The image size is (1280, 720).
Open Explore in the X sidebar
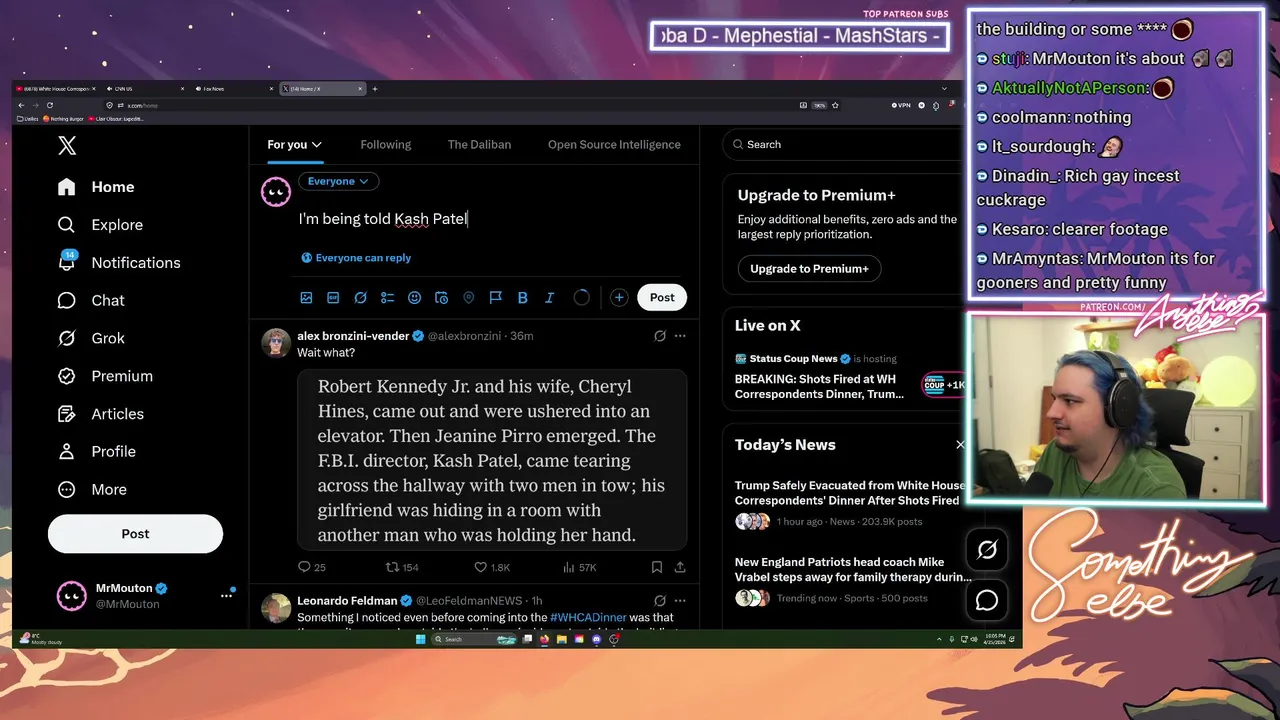[101, 225]
